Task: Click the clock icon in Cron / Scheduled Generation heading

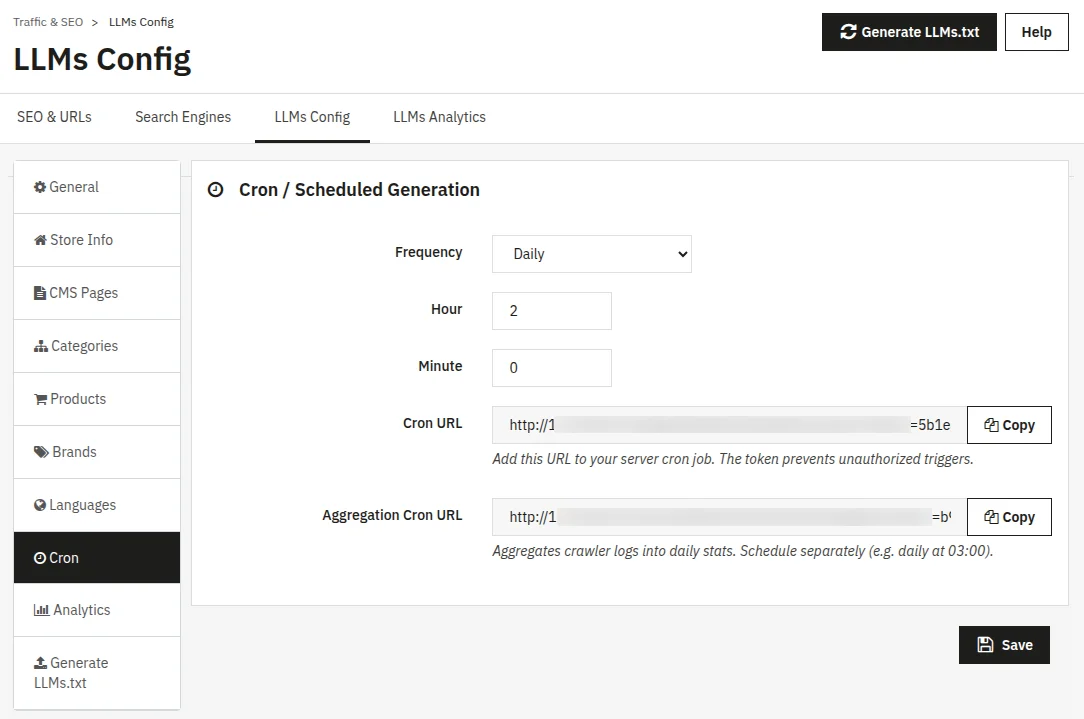Action: pyautogui.click(x=216, y=189)
